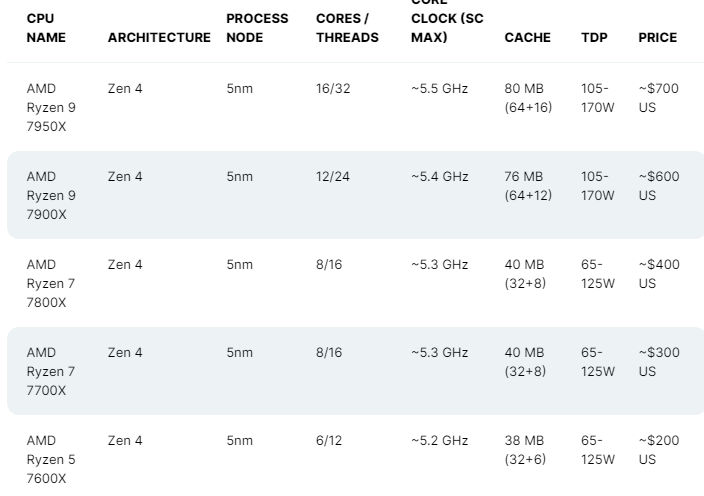Click the ~$700 US price cell
The height and width of the screenshot is (496, 704).
coord(658,98)
